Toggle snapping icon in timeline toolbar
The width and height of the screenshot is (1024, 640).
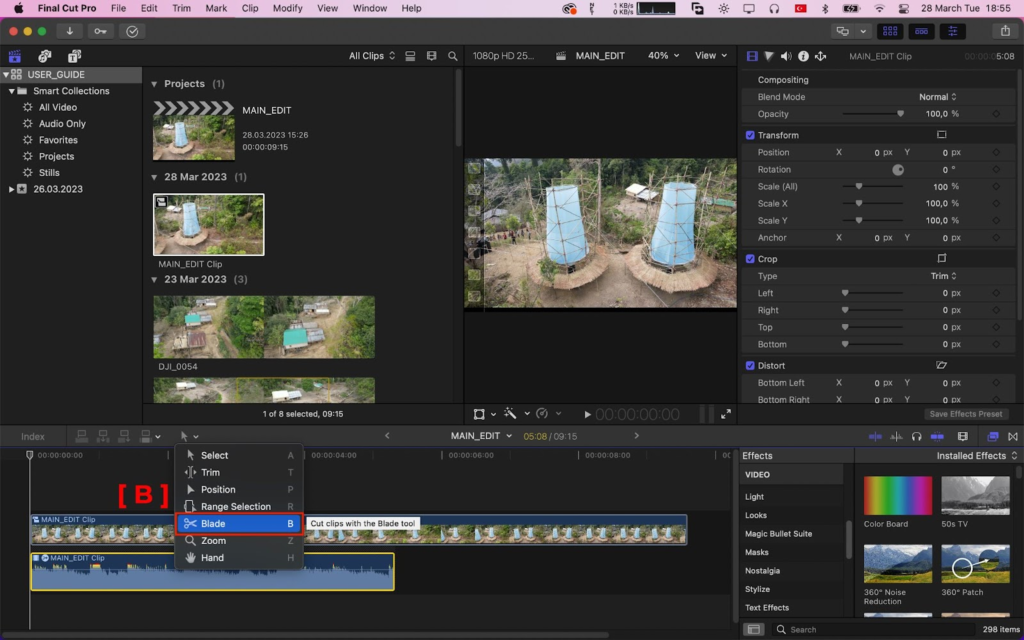937,436
